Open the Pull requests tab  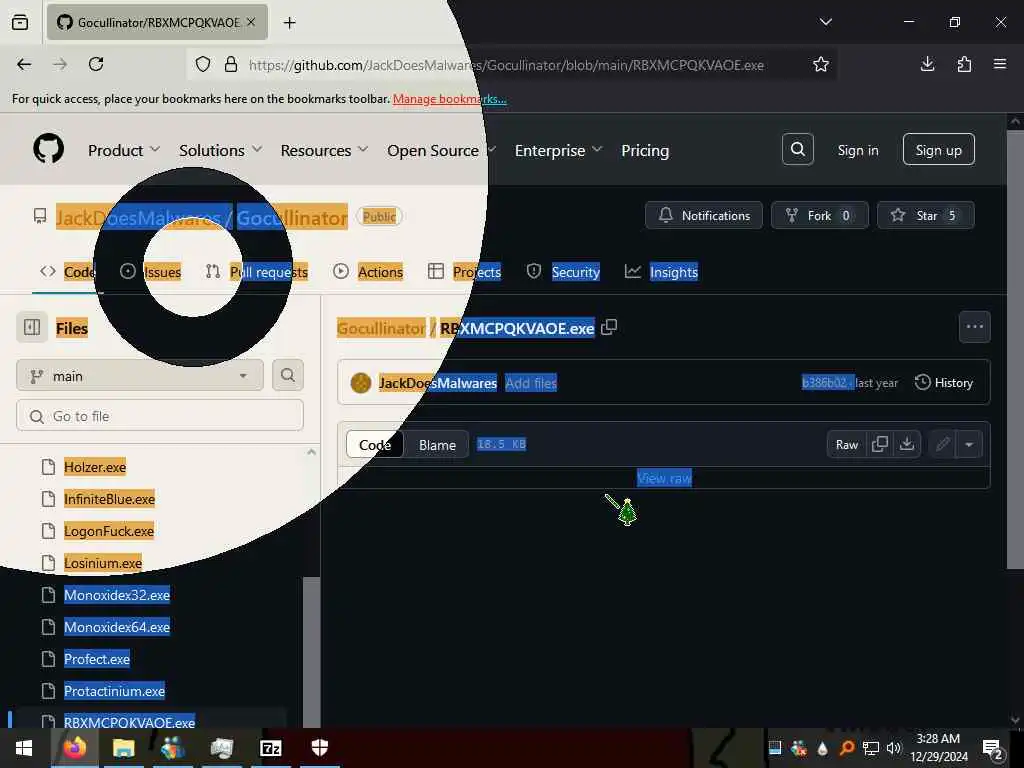point(256,272)
